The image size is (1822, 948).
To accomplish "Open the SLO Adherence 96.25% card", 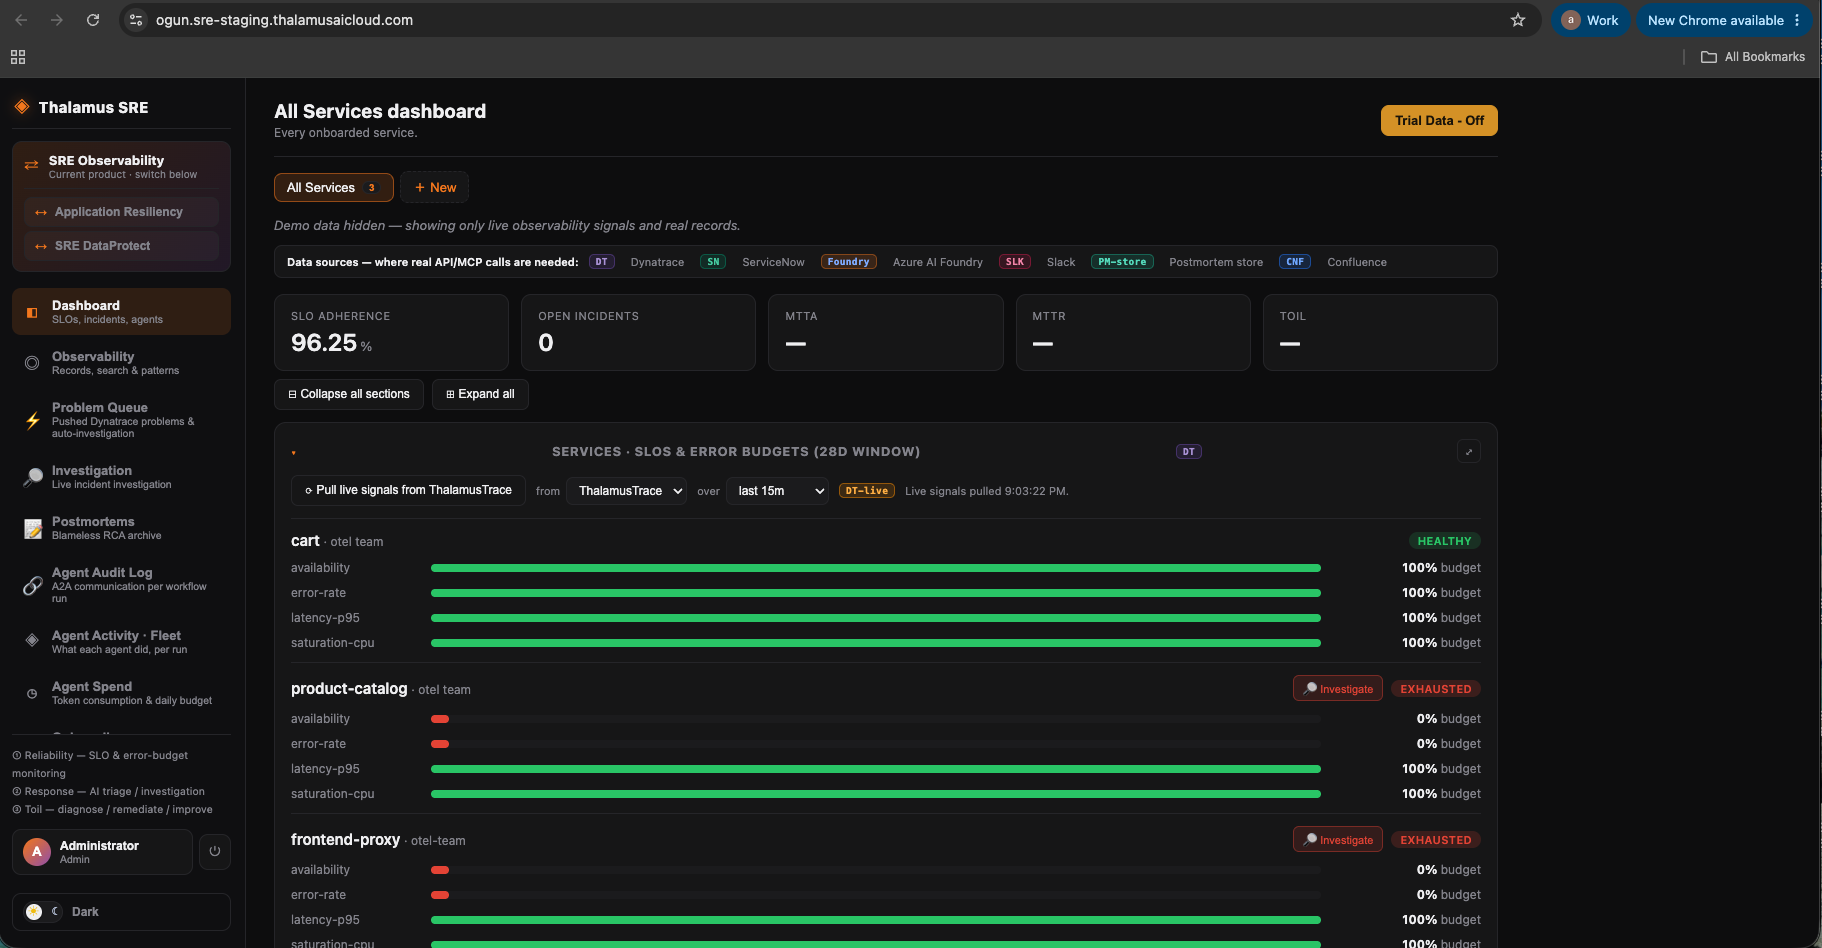I will click(x=391, y=333).
